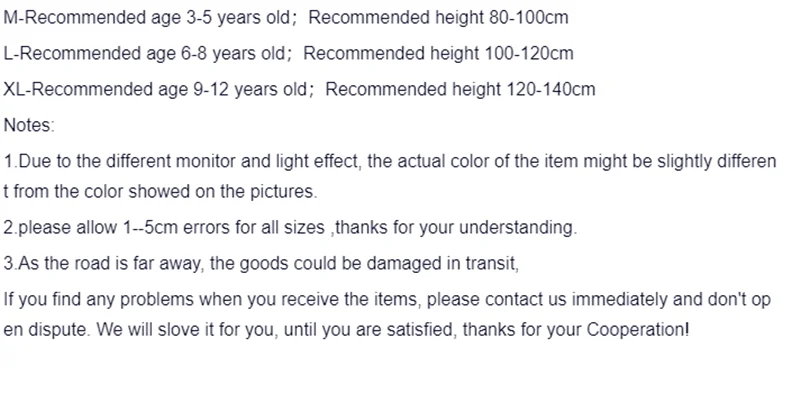The height and width of the screenshot is (402, 800).
Task: Click the text 'from the color showed on the pictures'
Action: (165, 191)
